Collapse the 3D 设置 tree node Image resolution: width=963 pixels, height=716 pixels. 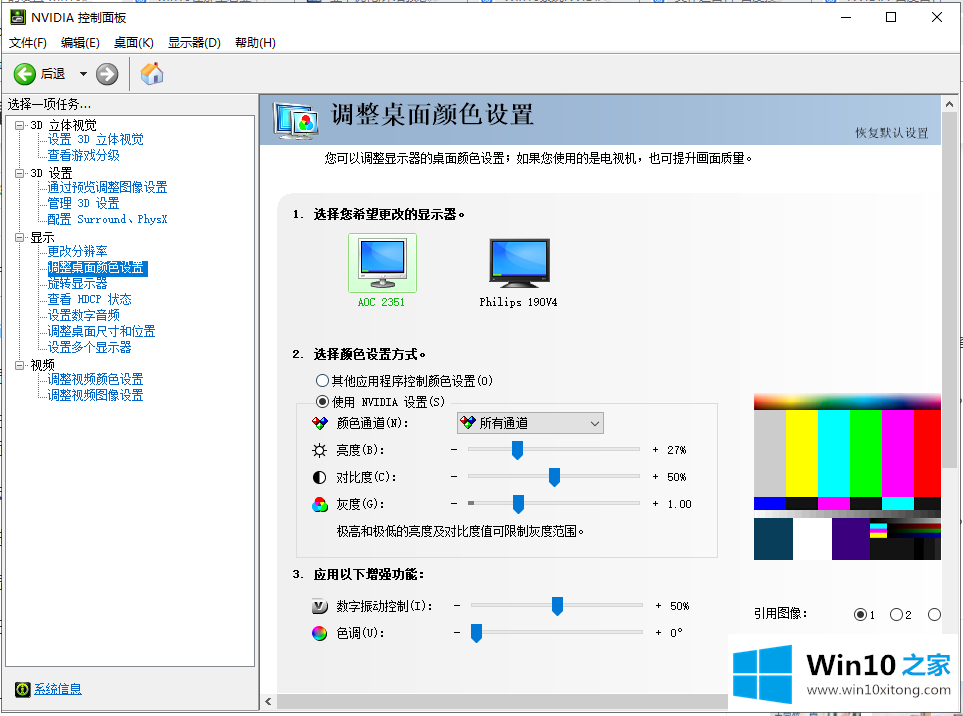[x=20, y=173]
